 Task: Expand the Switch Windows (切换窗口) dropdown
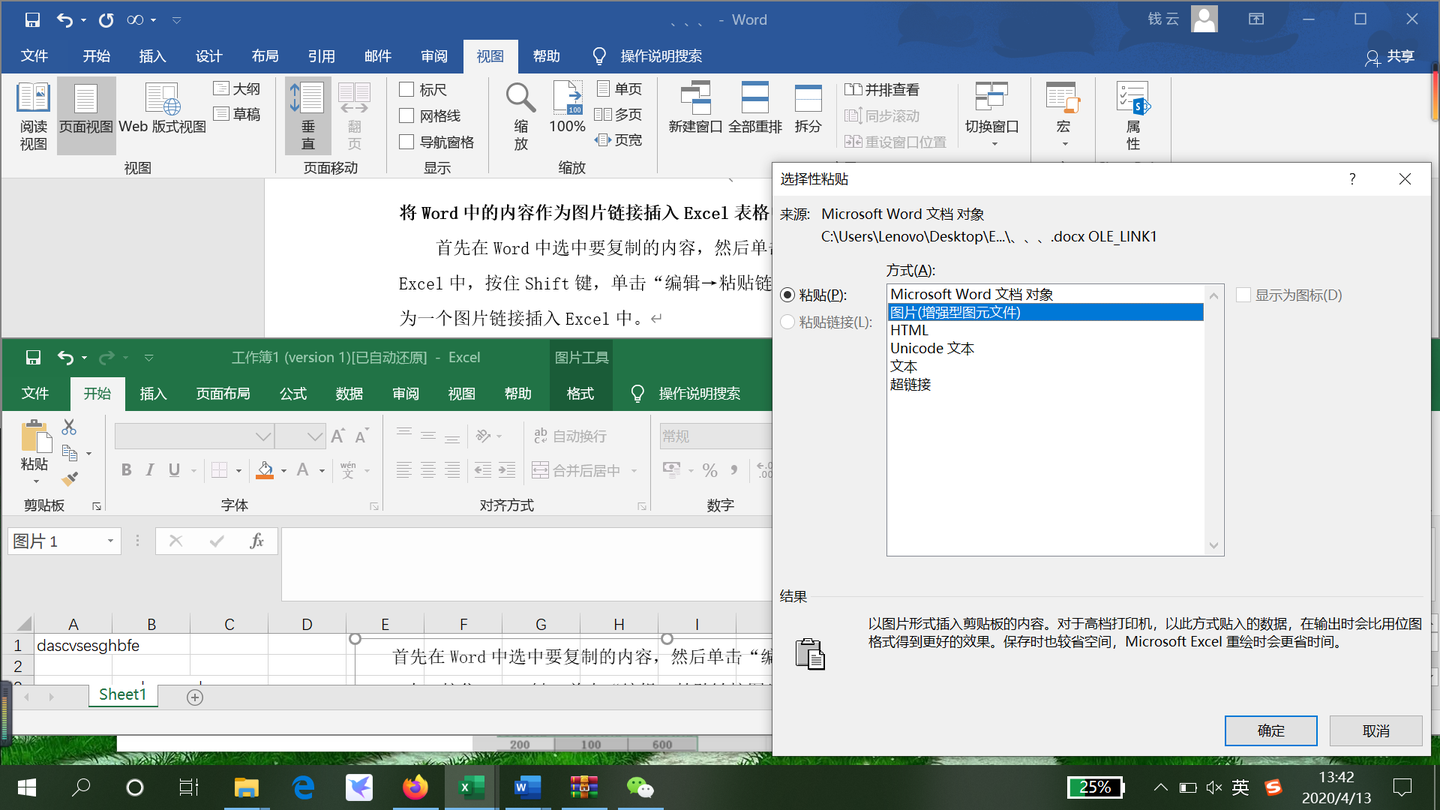[993, 144]
